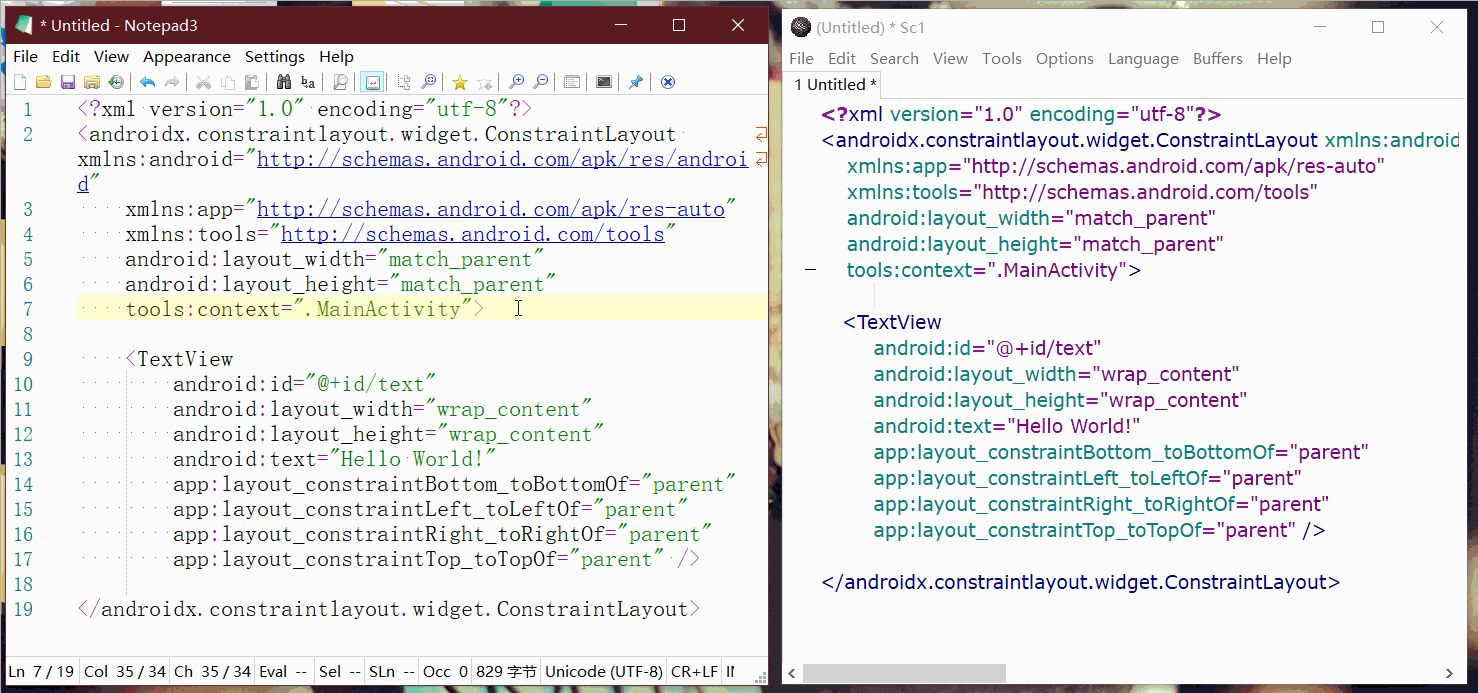1478x693 pixels.
Task: Paste using the clipboard icon in Notepad3
Action: click(x=252, y=82)
